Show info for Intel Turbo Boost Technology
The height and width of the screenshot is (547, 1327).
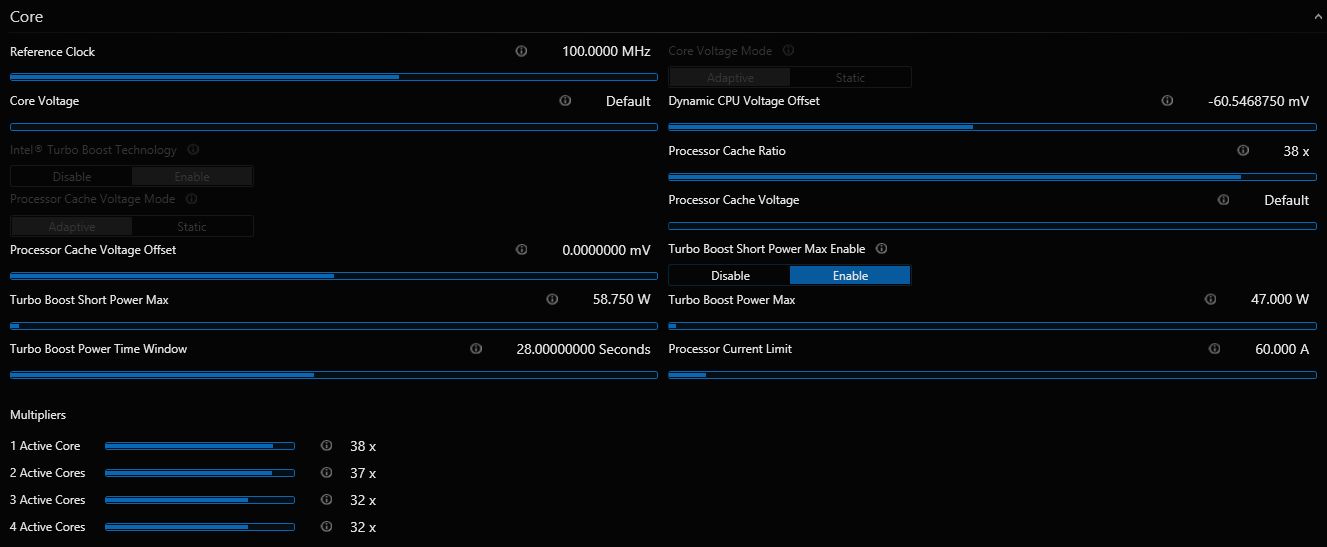click(x=193, y=150)
